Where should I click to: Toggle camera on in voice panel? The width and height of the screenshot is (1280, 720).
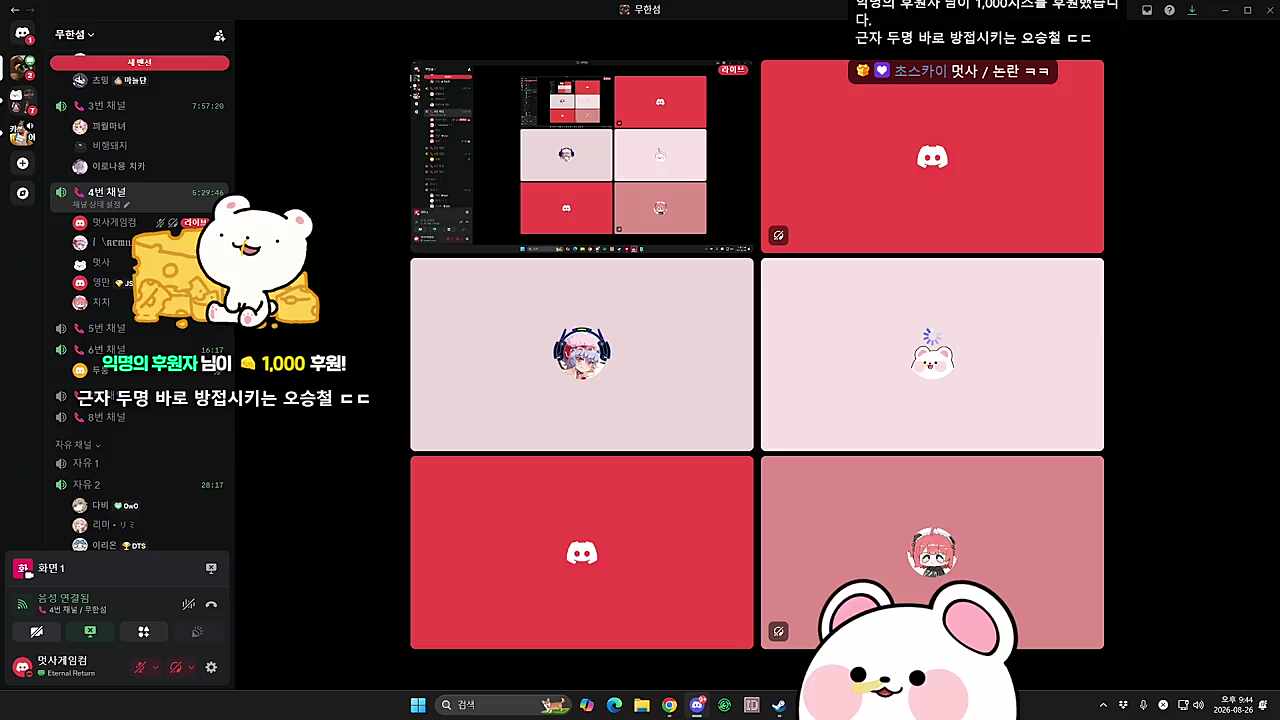(x=36, y=632)
